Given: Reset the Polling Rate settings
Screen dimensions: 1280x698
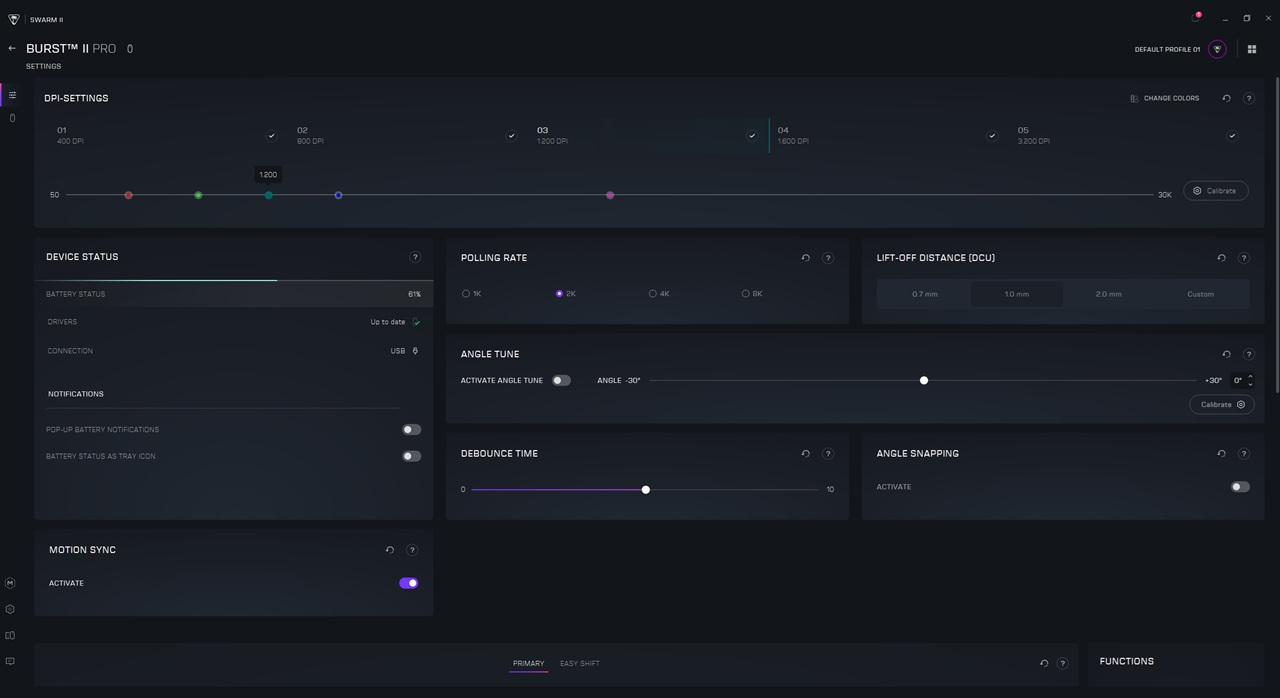Looking at the screenshot, I should 806,258.
